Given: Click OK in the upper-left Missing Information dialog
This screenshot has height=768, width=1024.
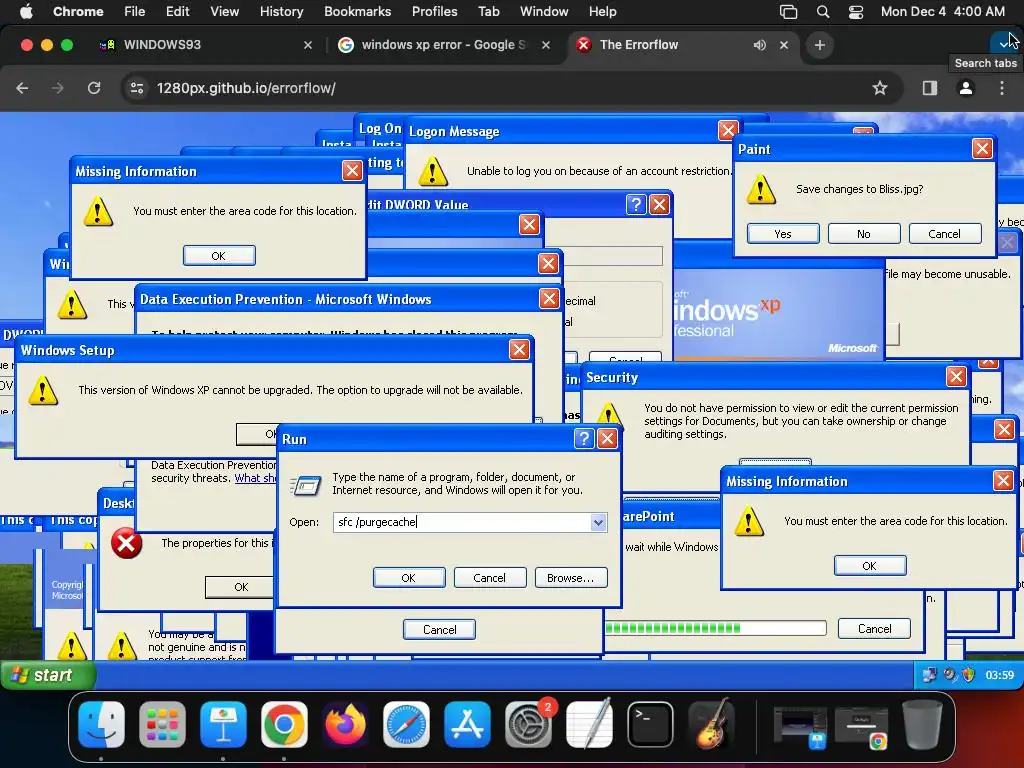Looking at the screenshot, I should [219, 256].
